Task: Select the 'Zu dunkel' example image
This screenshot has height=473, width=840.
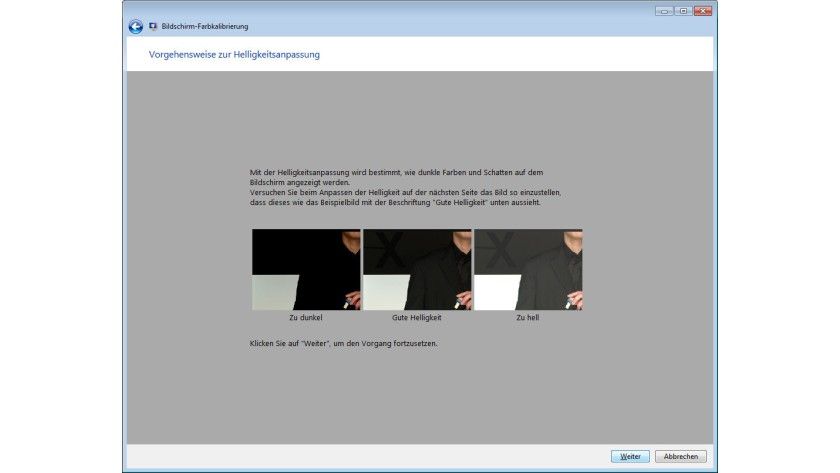Action: (x=306, y=270)
